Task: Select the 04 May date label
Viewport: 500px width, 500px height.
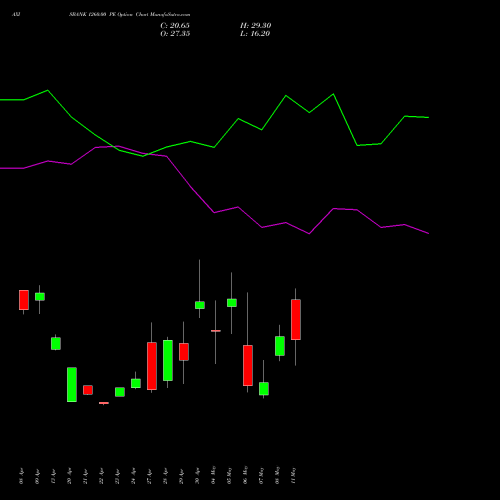Action: pos(213,475)
